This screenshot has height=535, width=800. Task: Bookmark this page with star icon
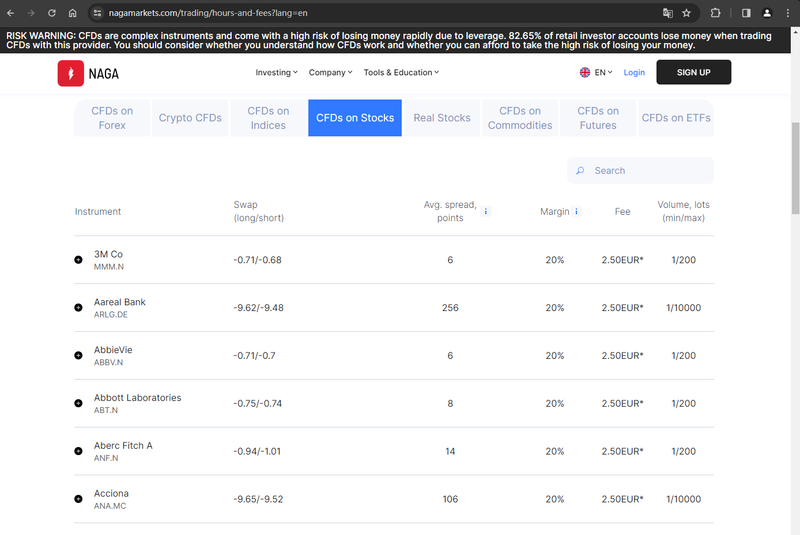point(687,13)
